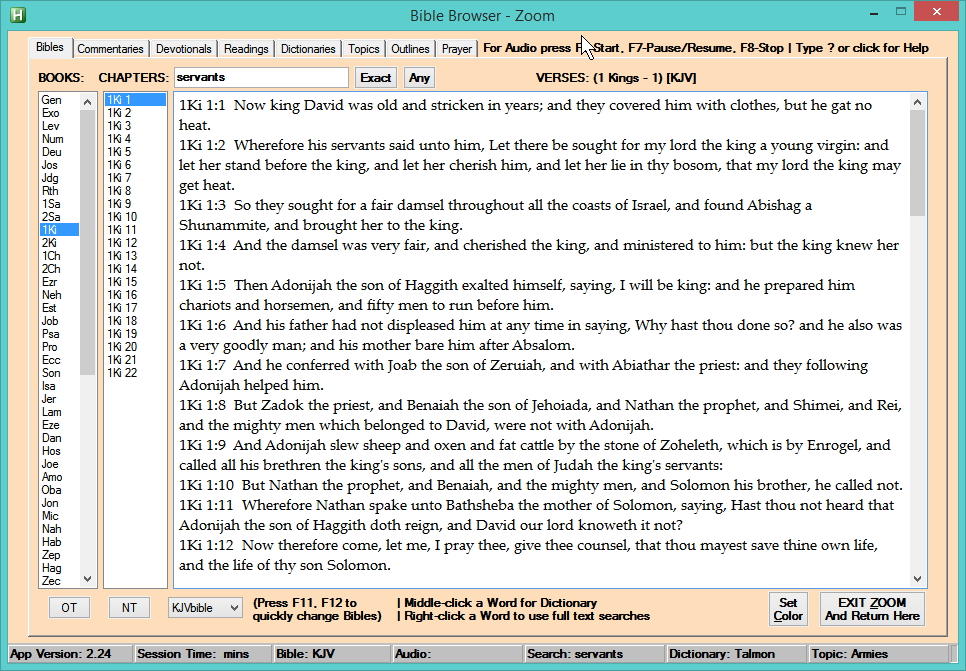Click the audio and help instruction text
966x671 pixels.
click(x=706, y=48)
